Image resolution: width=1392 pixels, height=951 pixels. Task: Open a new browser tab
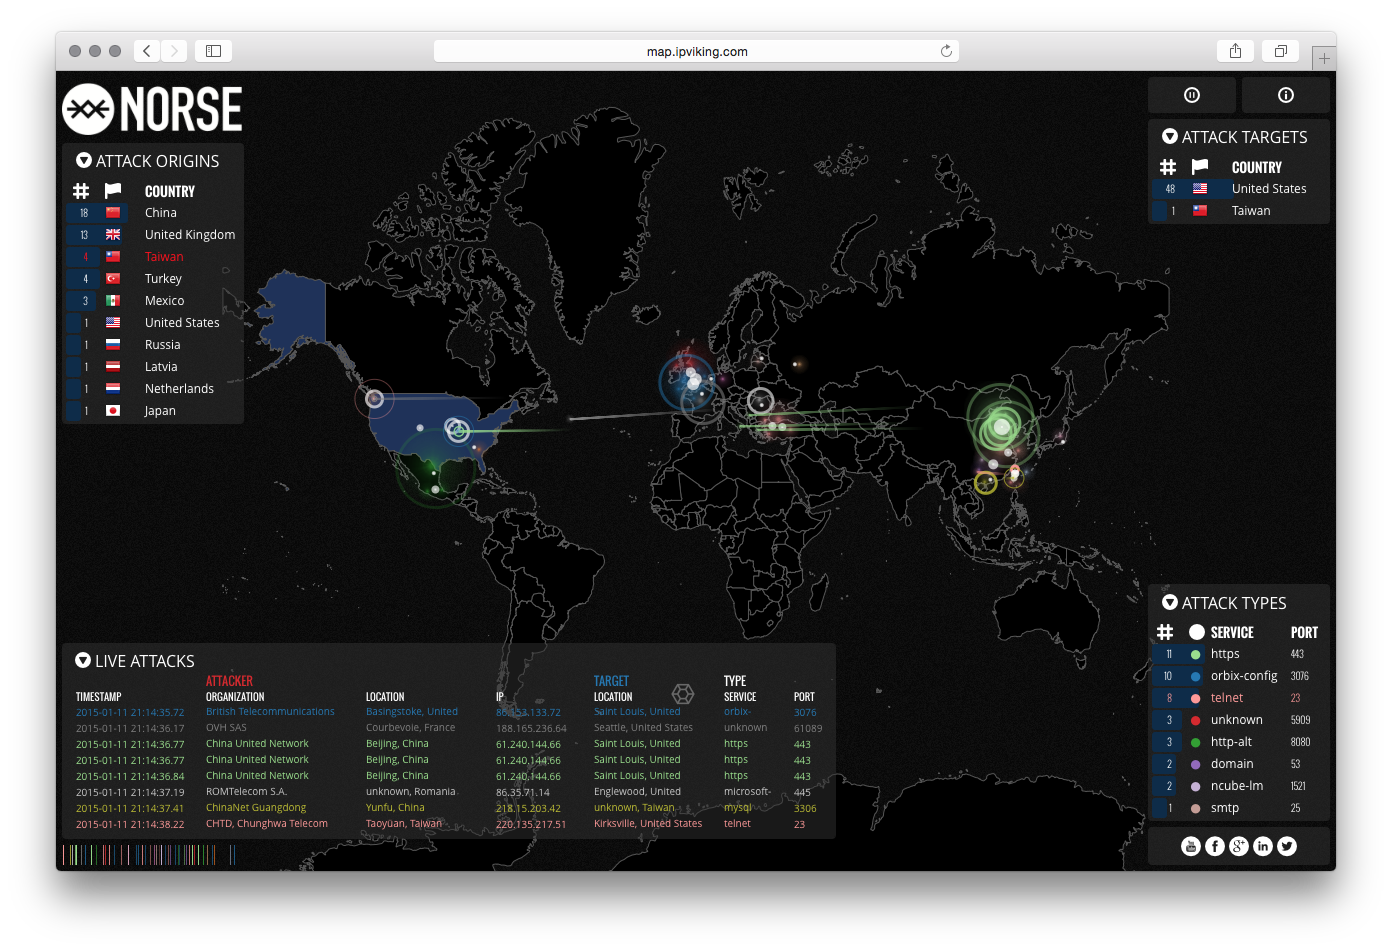coord(1324,57)
